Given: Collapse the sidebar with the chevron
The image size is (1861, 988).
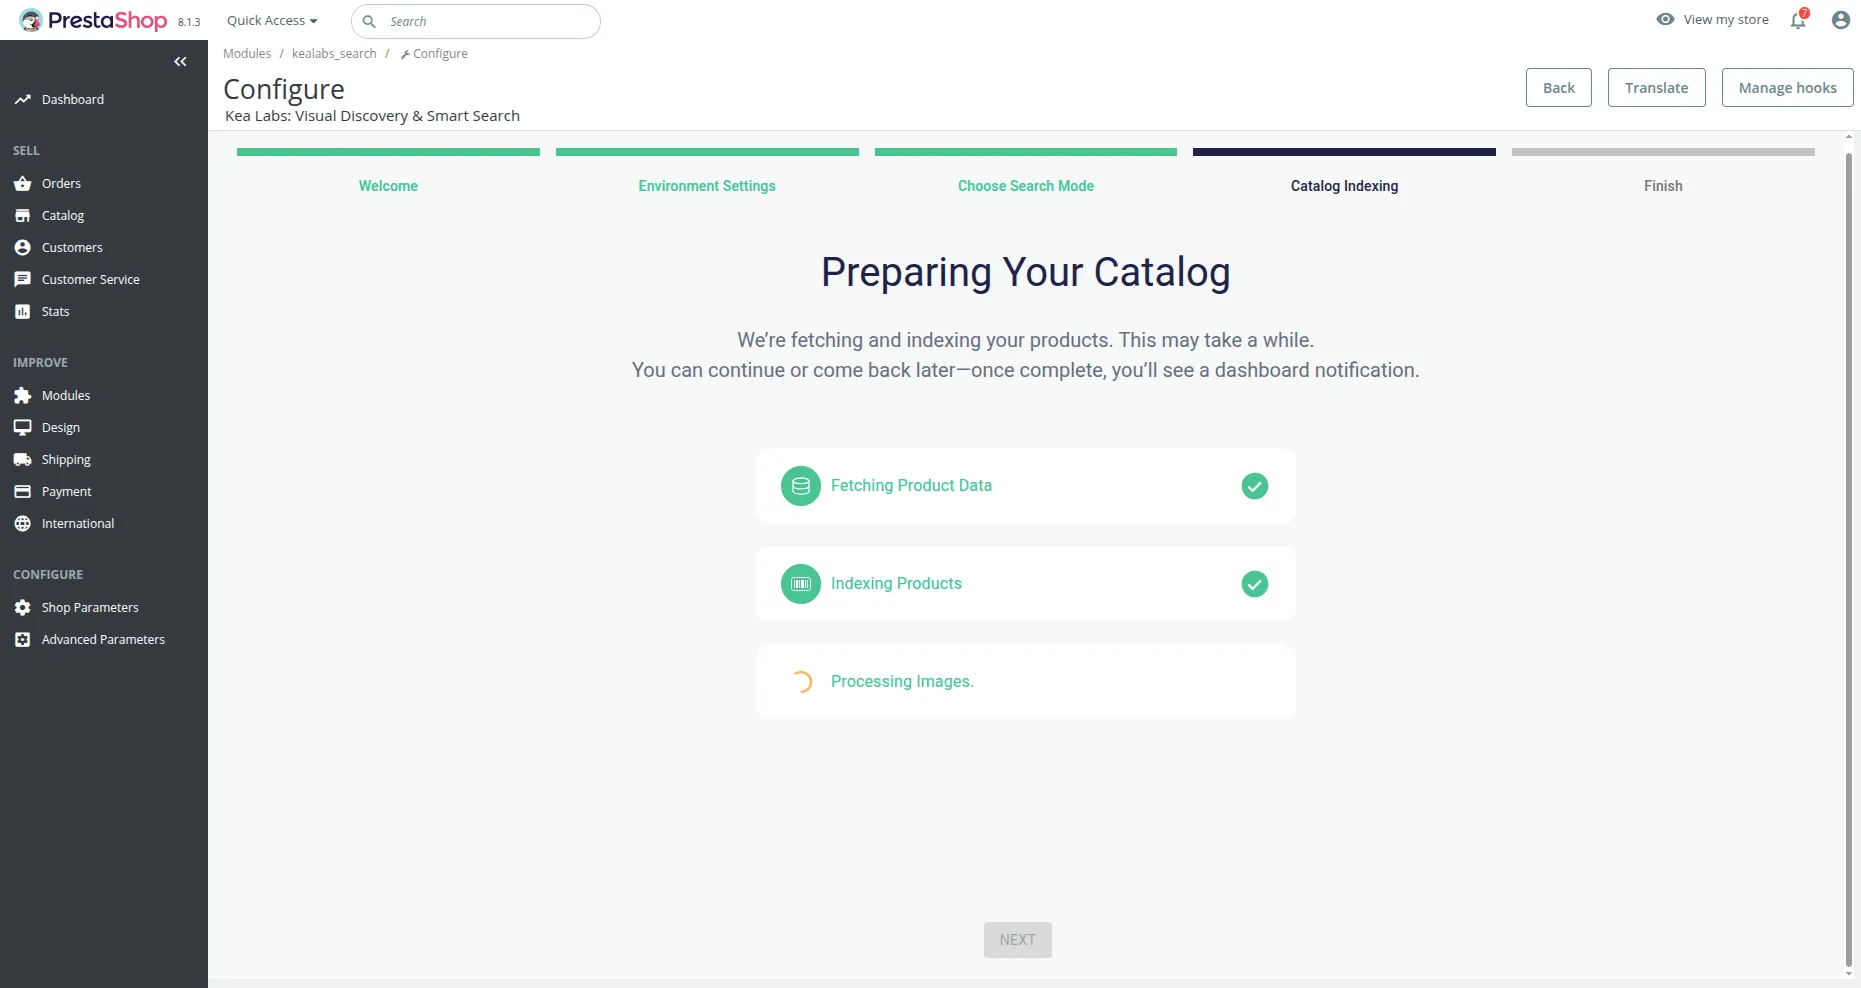Looking at the screenshot, I should [181, 62].
